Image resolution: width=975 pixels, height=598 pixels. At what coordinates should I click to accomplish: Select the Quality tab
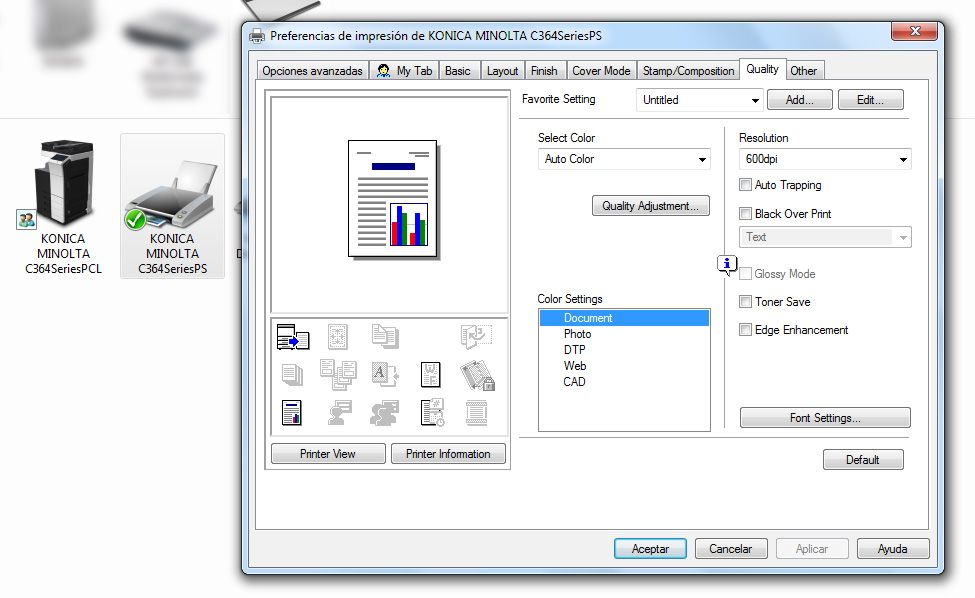762,69
